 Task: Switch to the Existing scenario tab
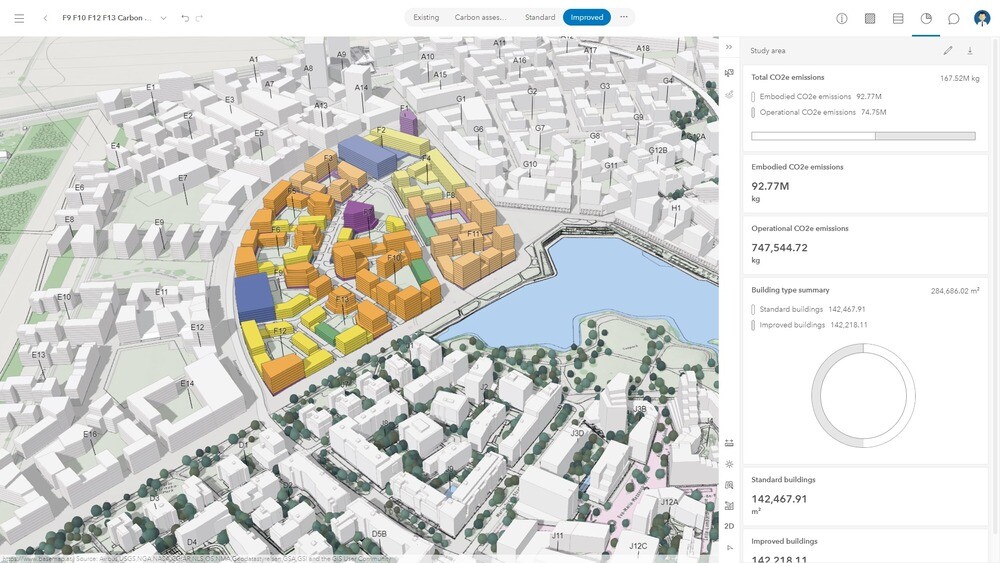click(426, 17)
